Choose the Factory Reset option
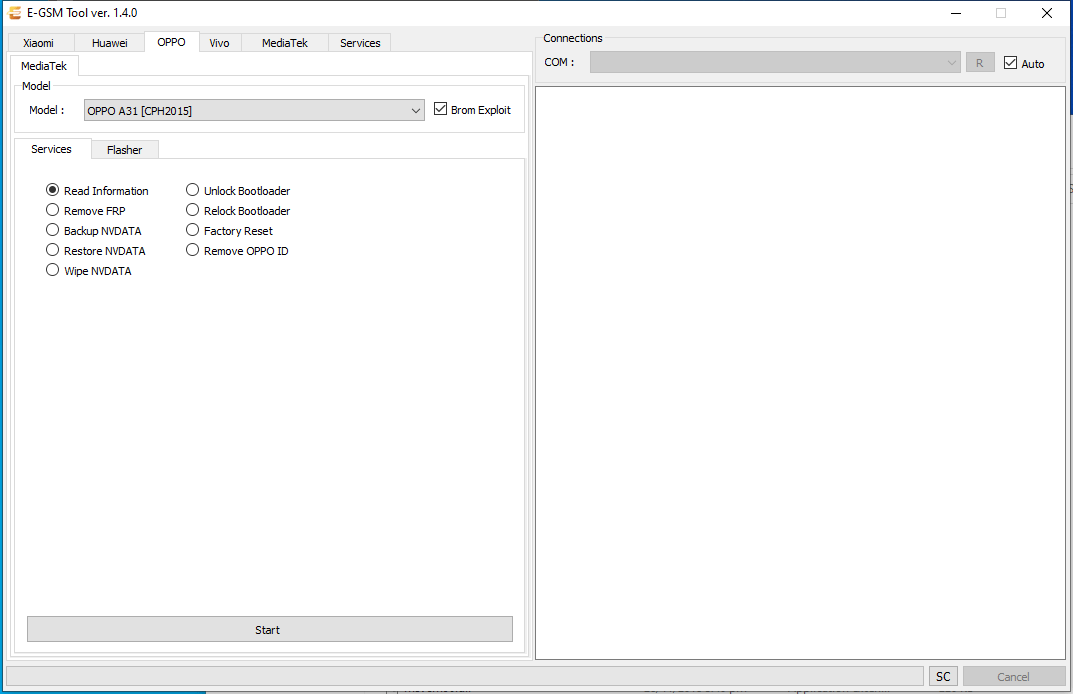Screen dimensions: 1073x694 [x=191, y=230]
